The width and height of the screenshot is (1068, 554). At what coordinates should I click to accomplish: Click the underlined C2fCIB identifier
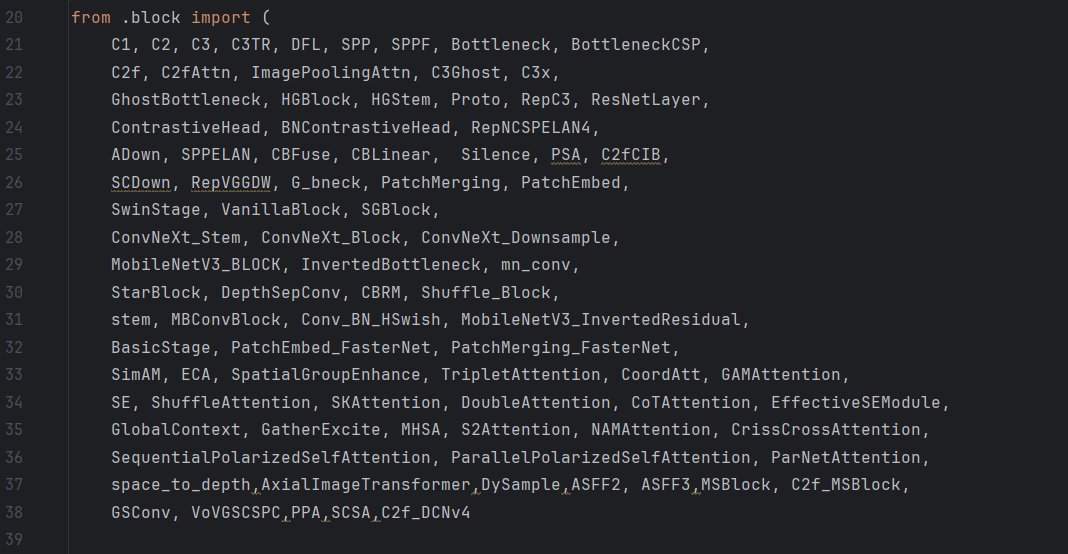tap(631, 155)
